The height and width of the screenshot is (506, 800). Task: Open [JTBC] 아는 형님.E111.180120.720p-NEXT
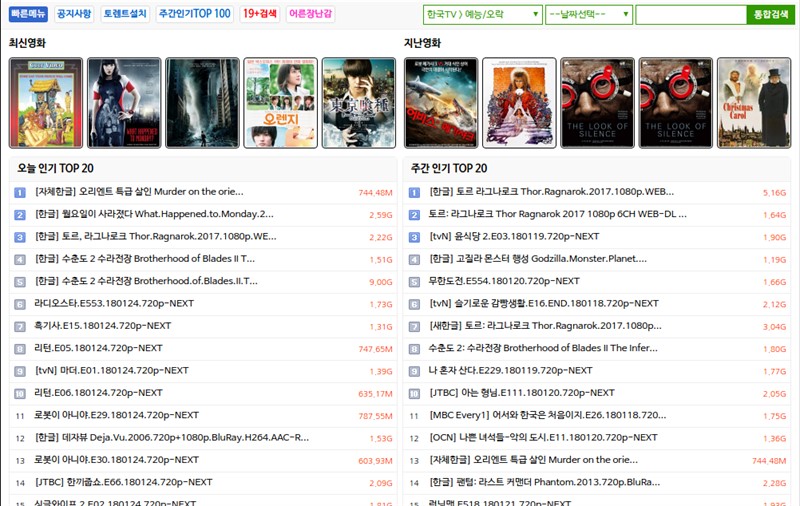522,393
